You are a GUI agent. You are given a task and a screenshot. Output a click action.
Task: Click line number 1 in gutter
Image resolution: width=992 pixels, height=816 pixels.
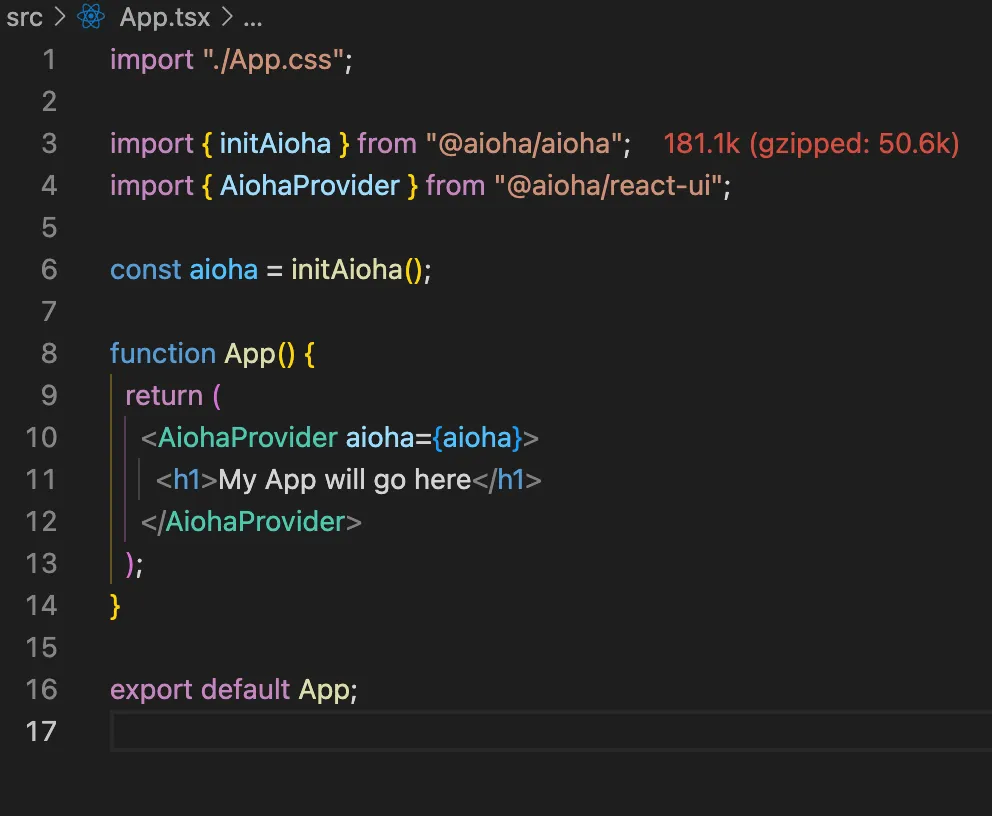click(x=49, y=60)
